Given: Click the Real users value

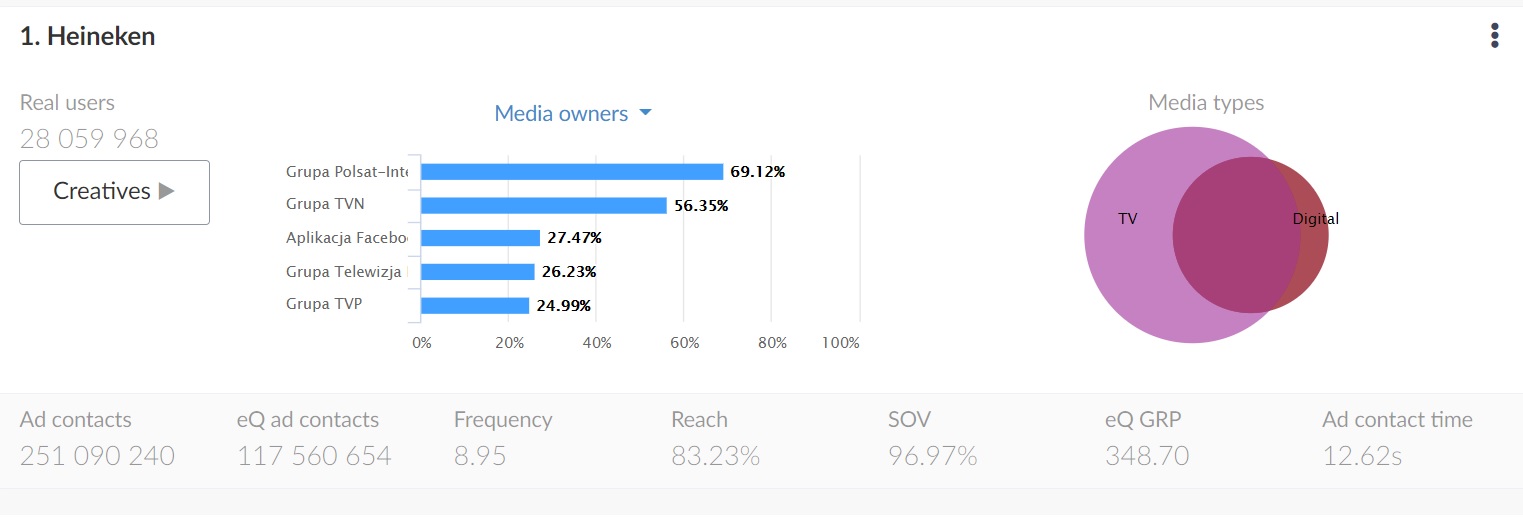Looking at the screenshot, I should pyautogui.click(x=89, y=138).
